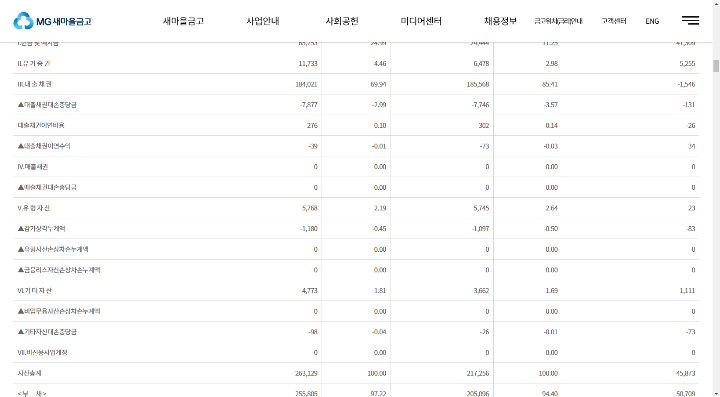Click the value 205,096

(478, 393)
